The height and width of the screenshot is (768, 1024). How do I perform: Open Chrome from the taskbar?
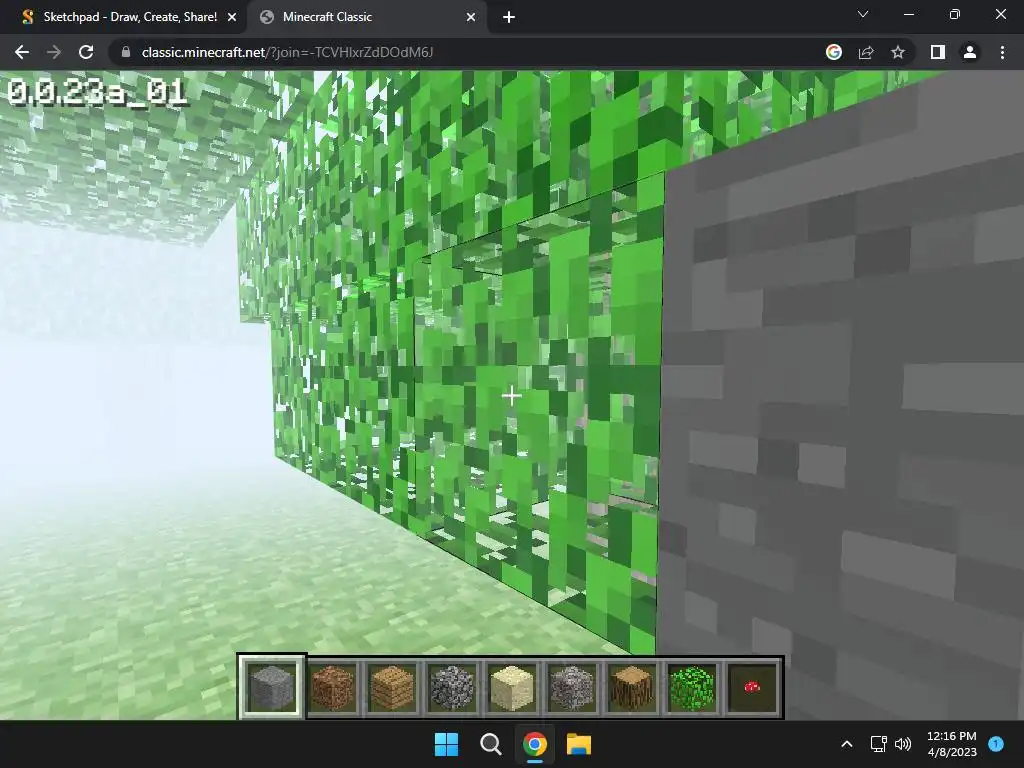(534, 744)
